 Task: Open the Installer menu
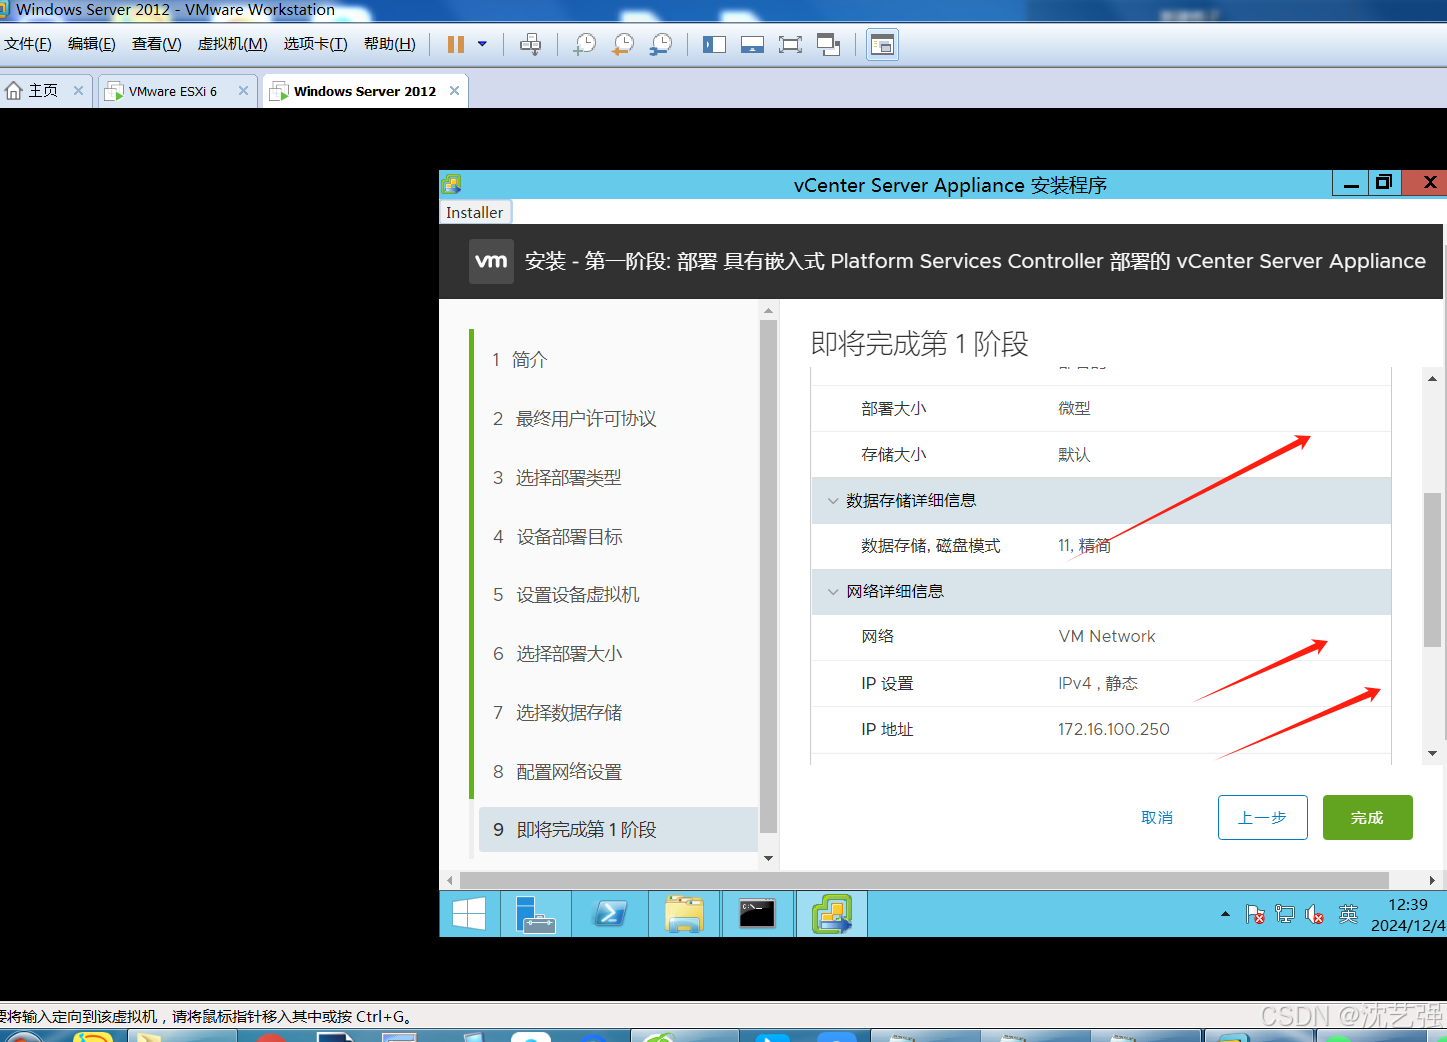475,212
